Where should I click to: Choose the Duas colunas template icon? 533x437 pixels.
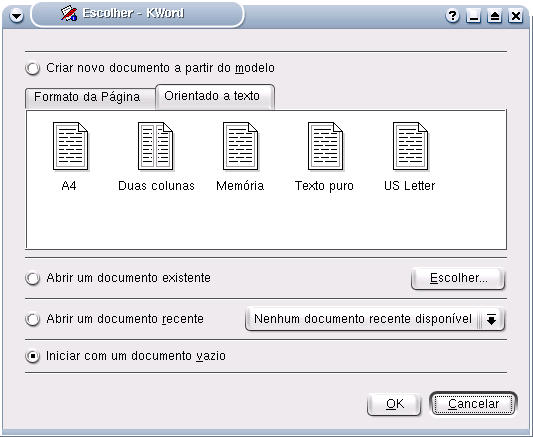(155, 146)
